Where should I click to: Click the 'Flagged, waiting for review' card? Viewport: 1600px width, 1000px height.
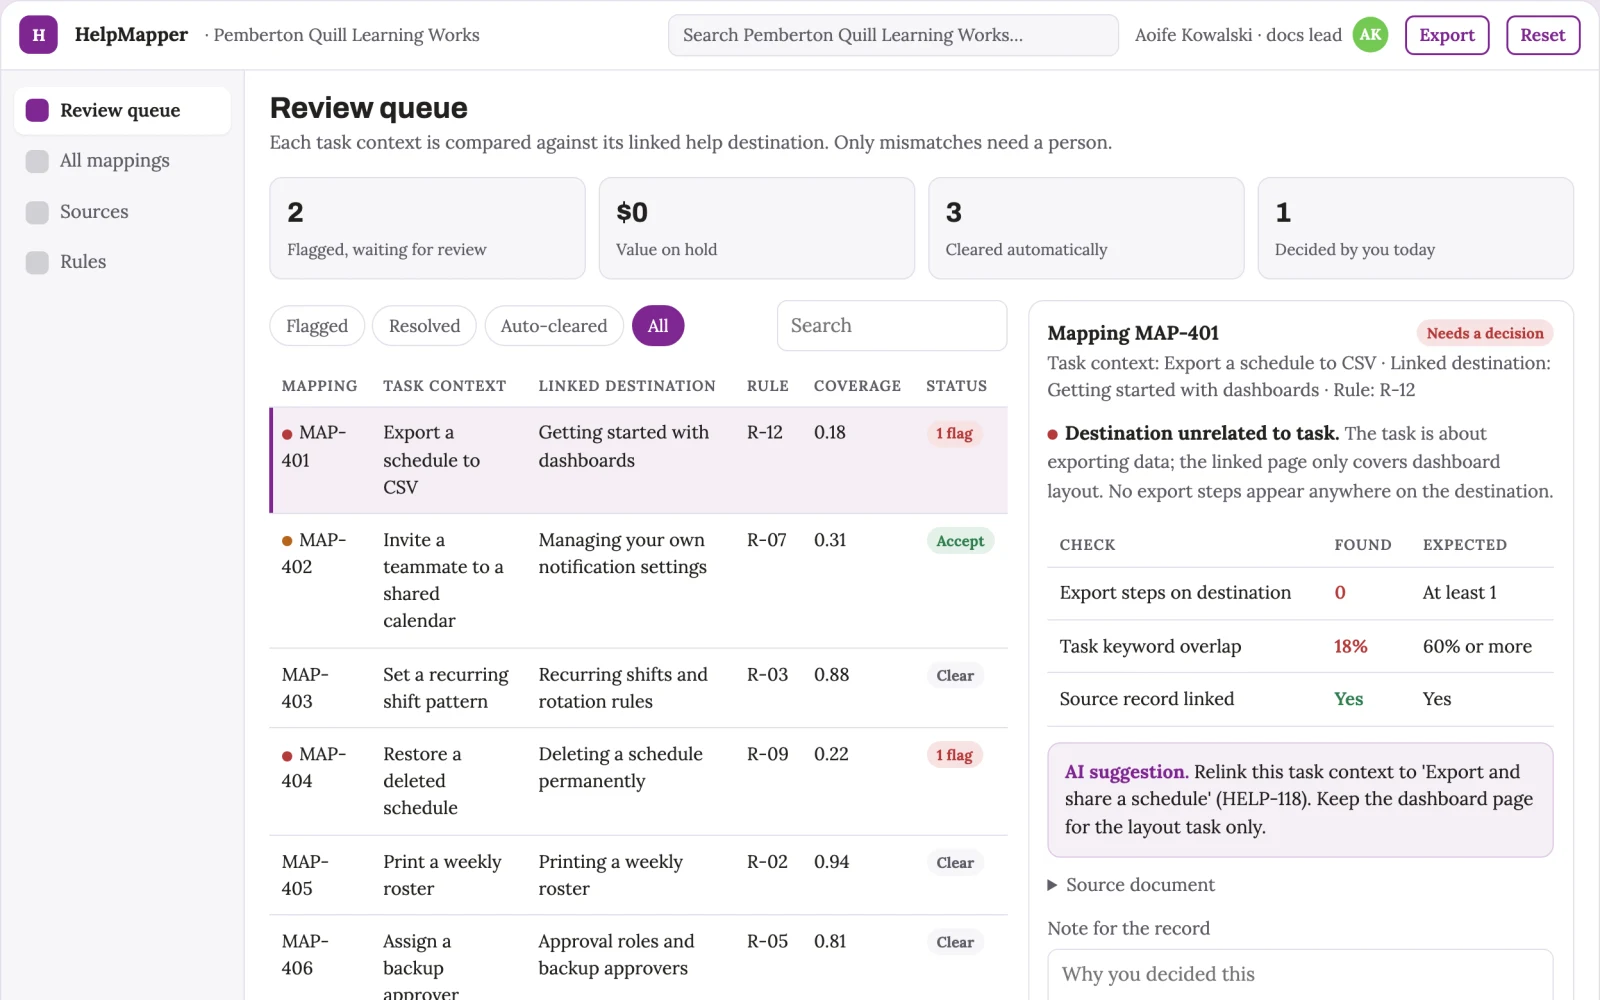[427, 228]
